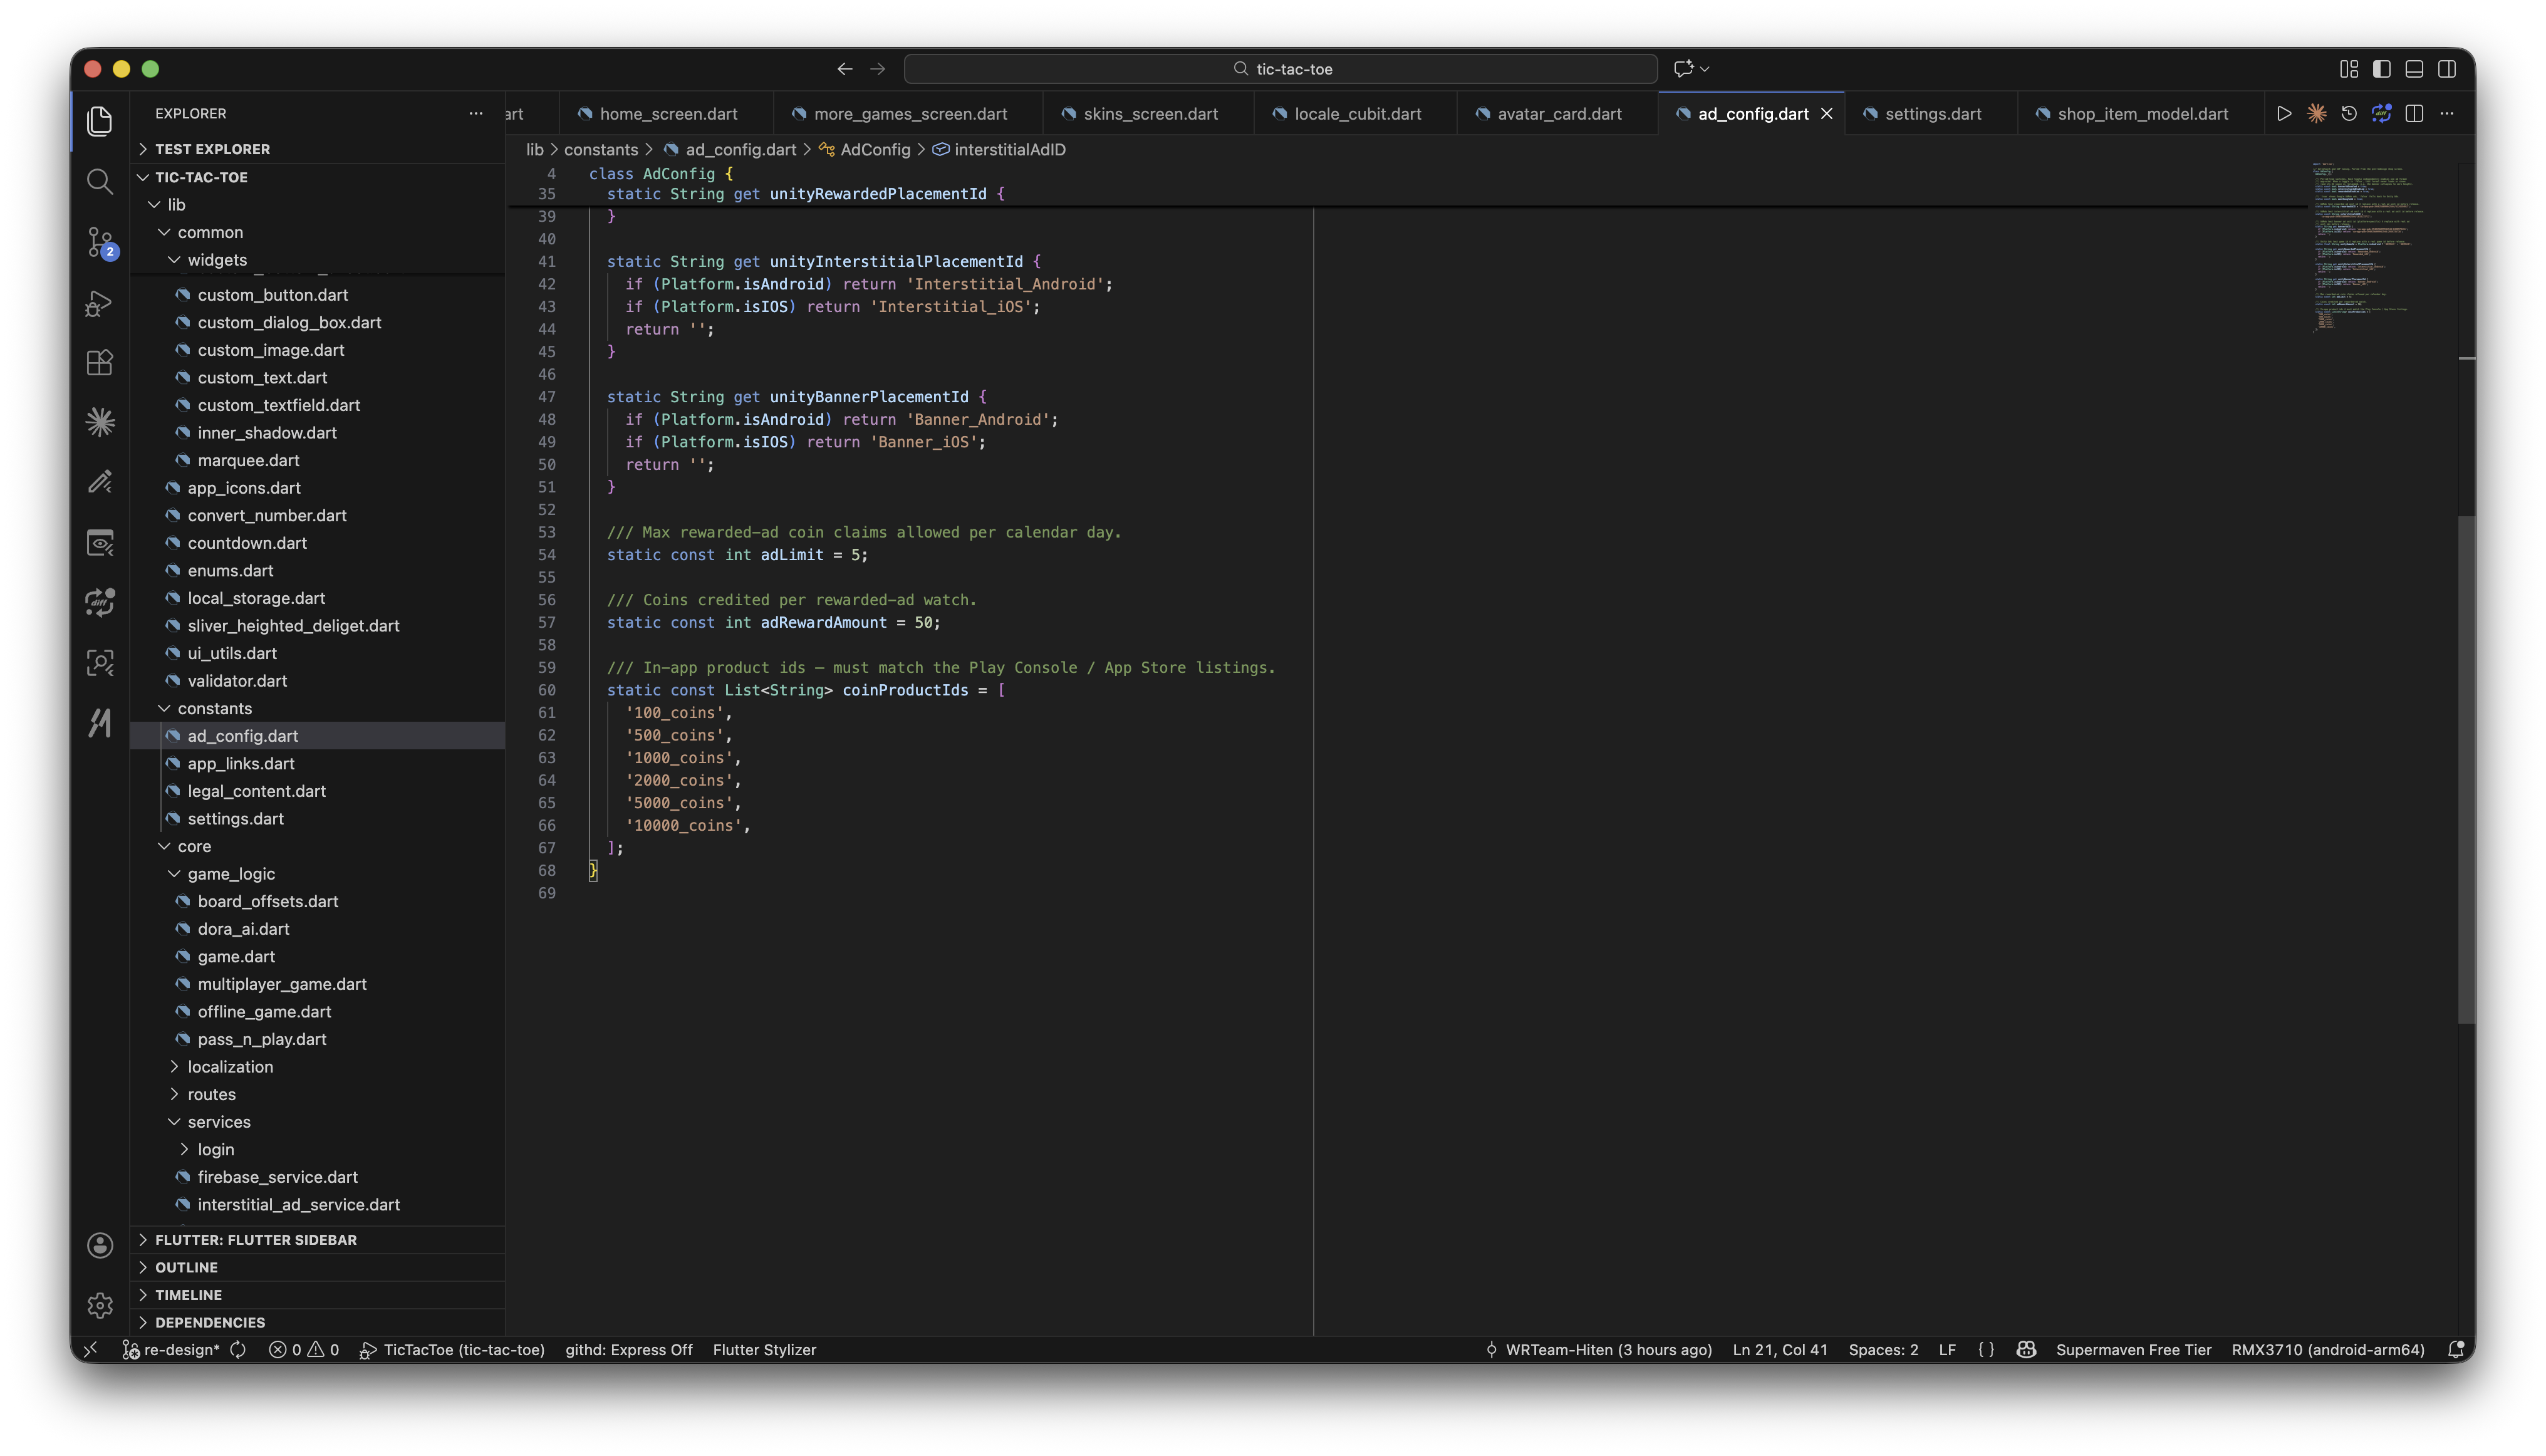Click the split editor right icon
The height and width of the screenshot is (1456, 2546).
[x=2414, y=114]
